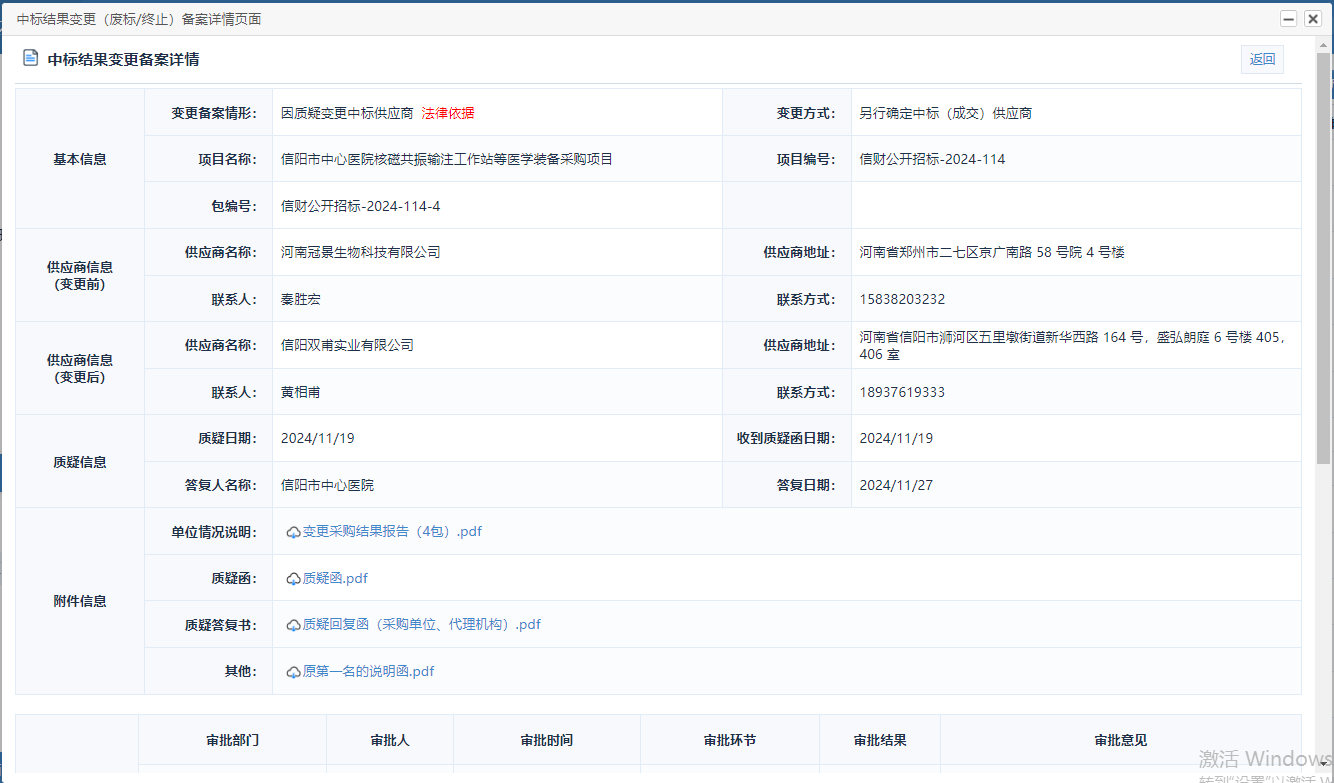
Task: Open the 法律依据 red link
Action: [x=448, y=113]
